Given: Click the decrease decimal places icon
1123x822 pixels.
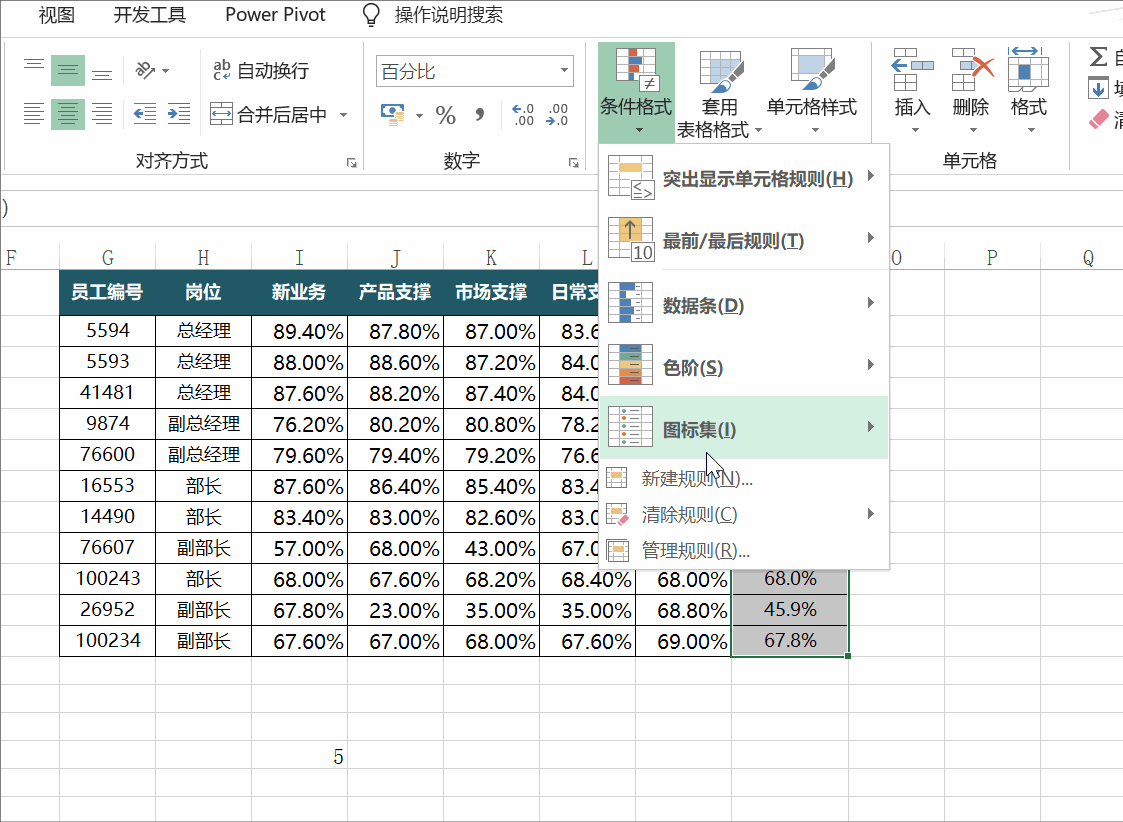Looking at the screenshot, I should (x=556, y=115).
